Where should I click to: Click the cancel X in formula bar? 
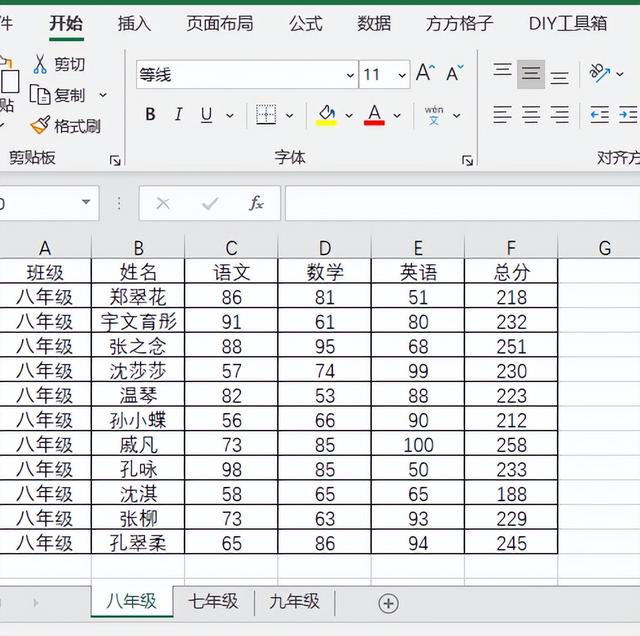[163, 203]
